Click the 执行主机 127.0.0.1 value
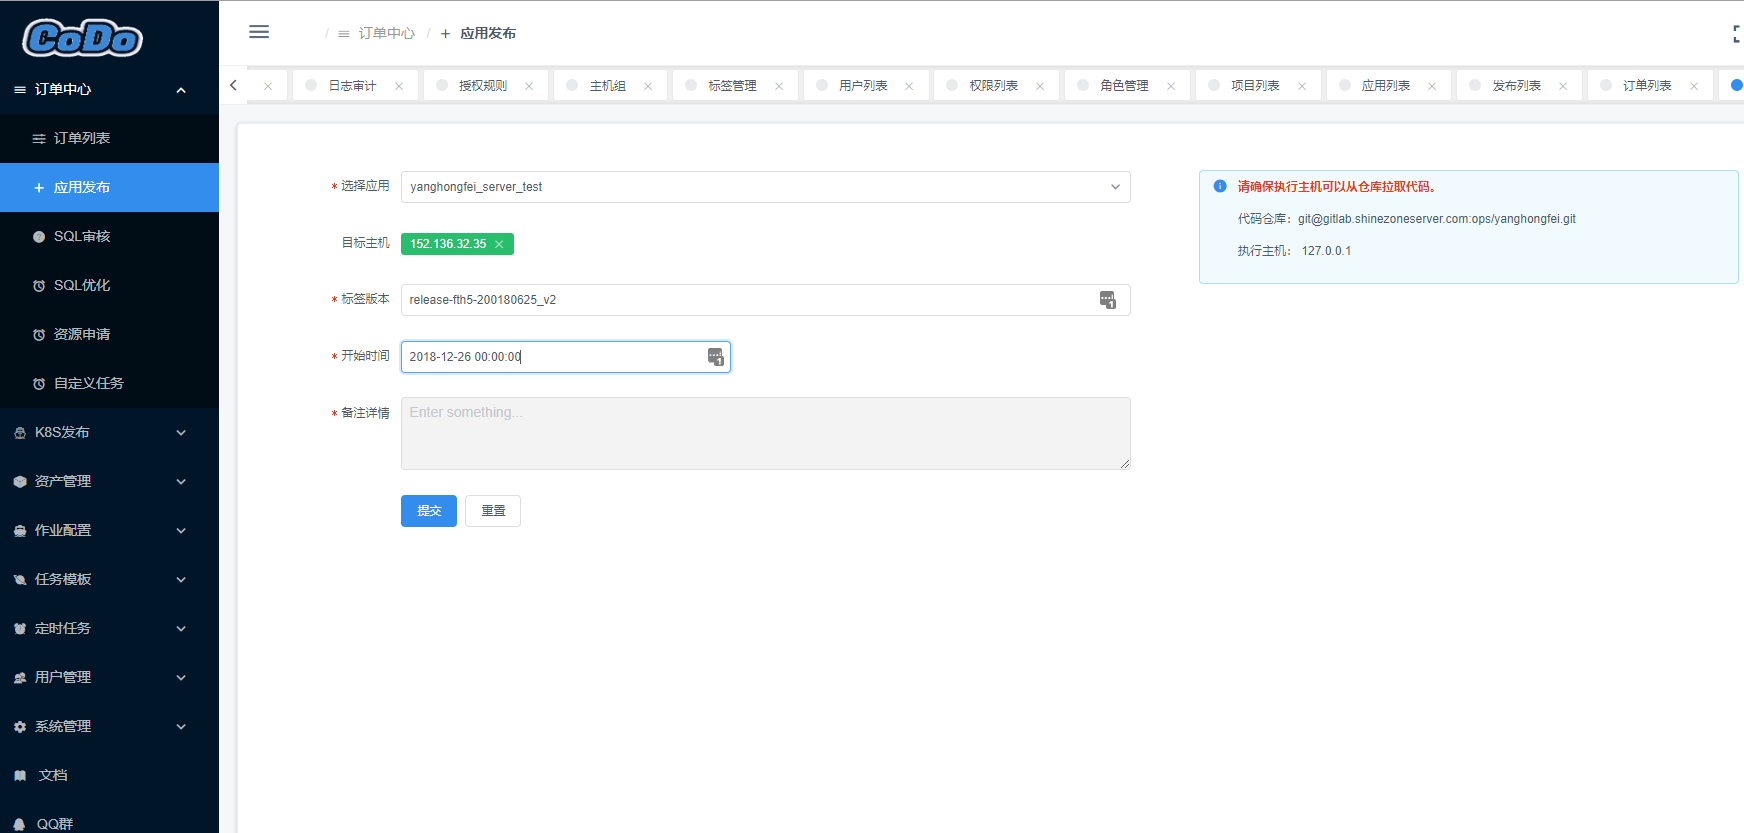Image resolution: width=1744 pixels, height=833 pixels. tap(1326, 251)
